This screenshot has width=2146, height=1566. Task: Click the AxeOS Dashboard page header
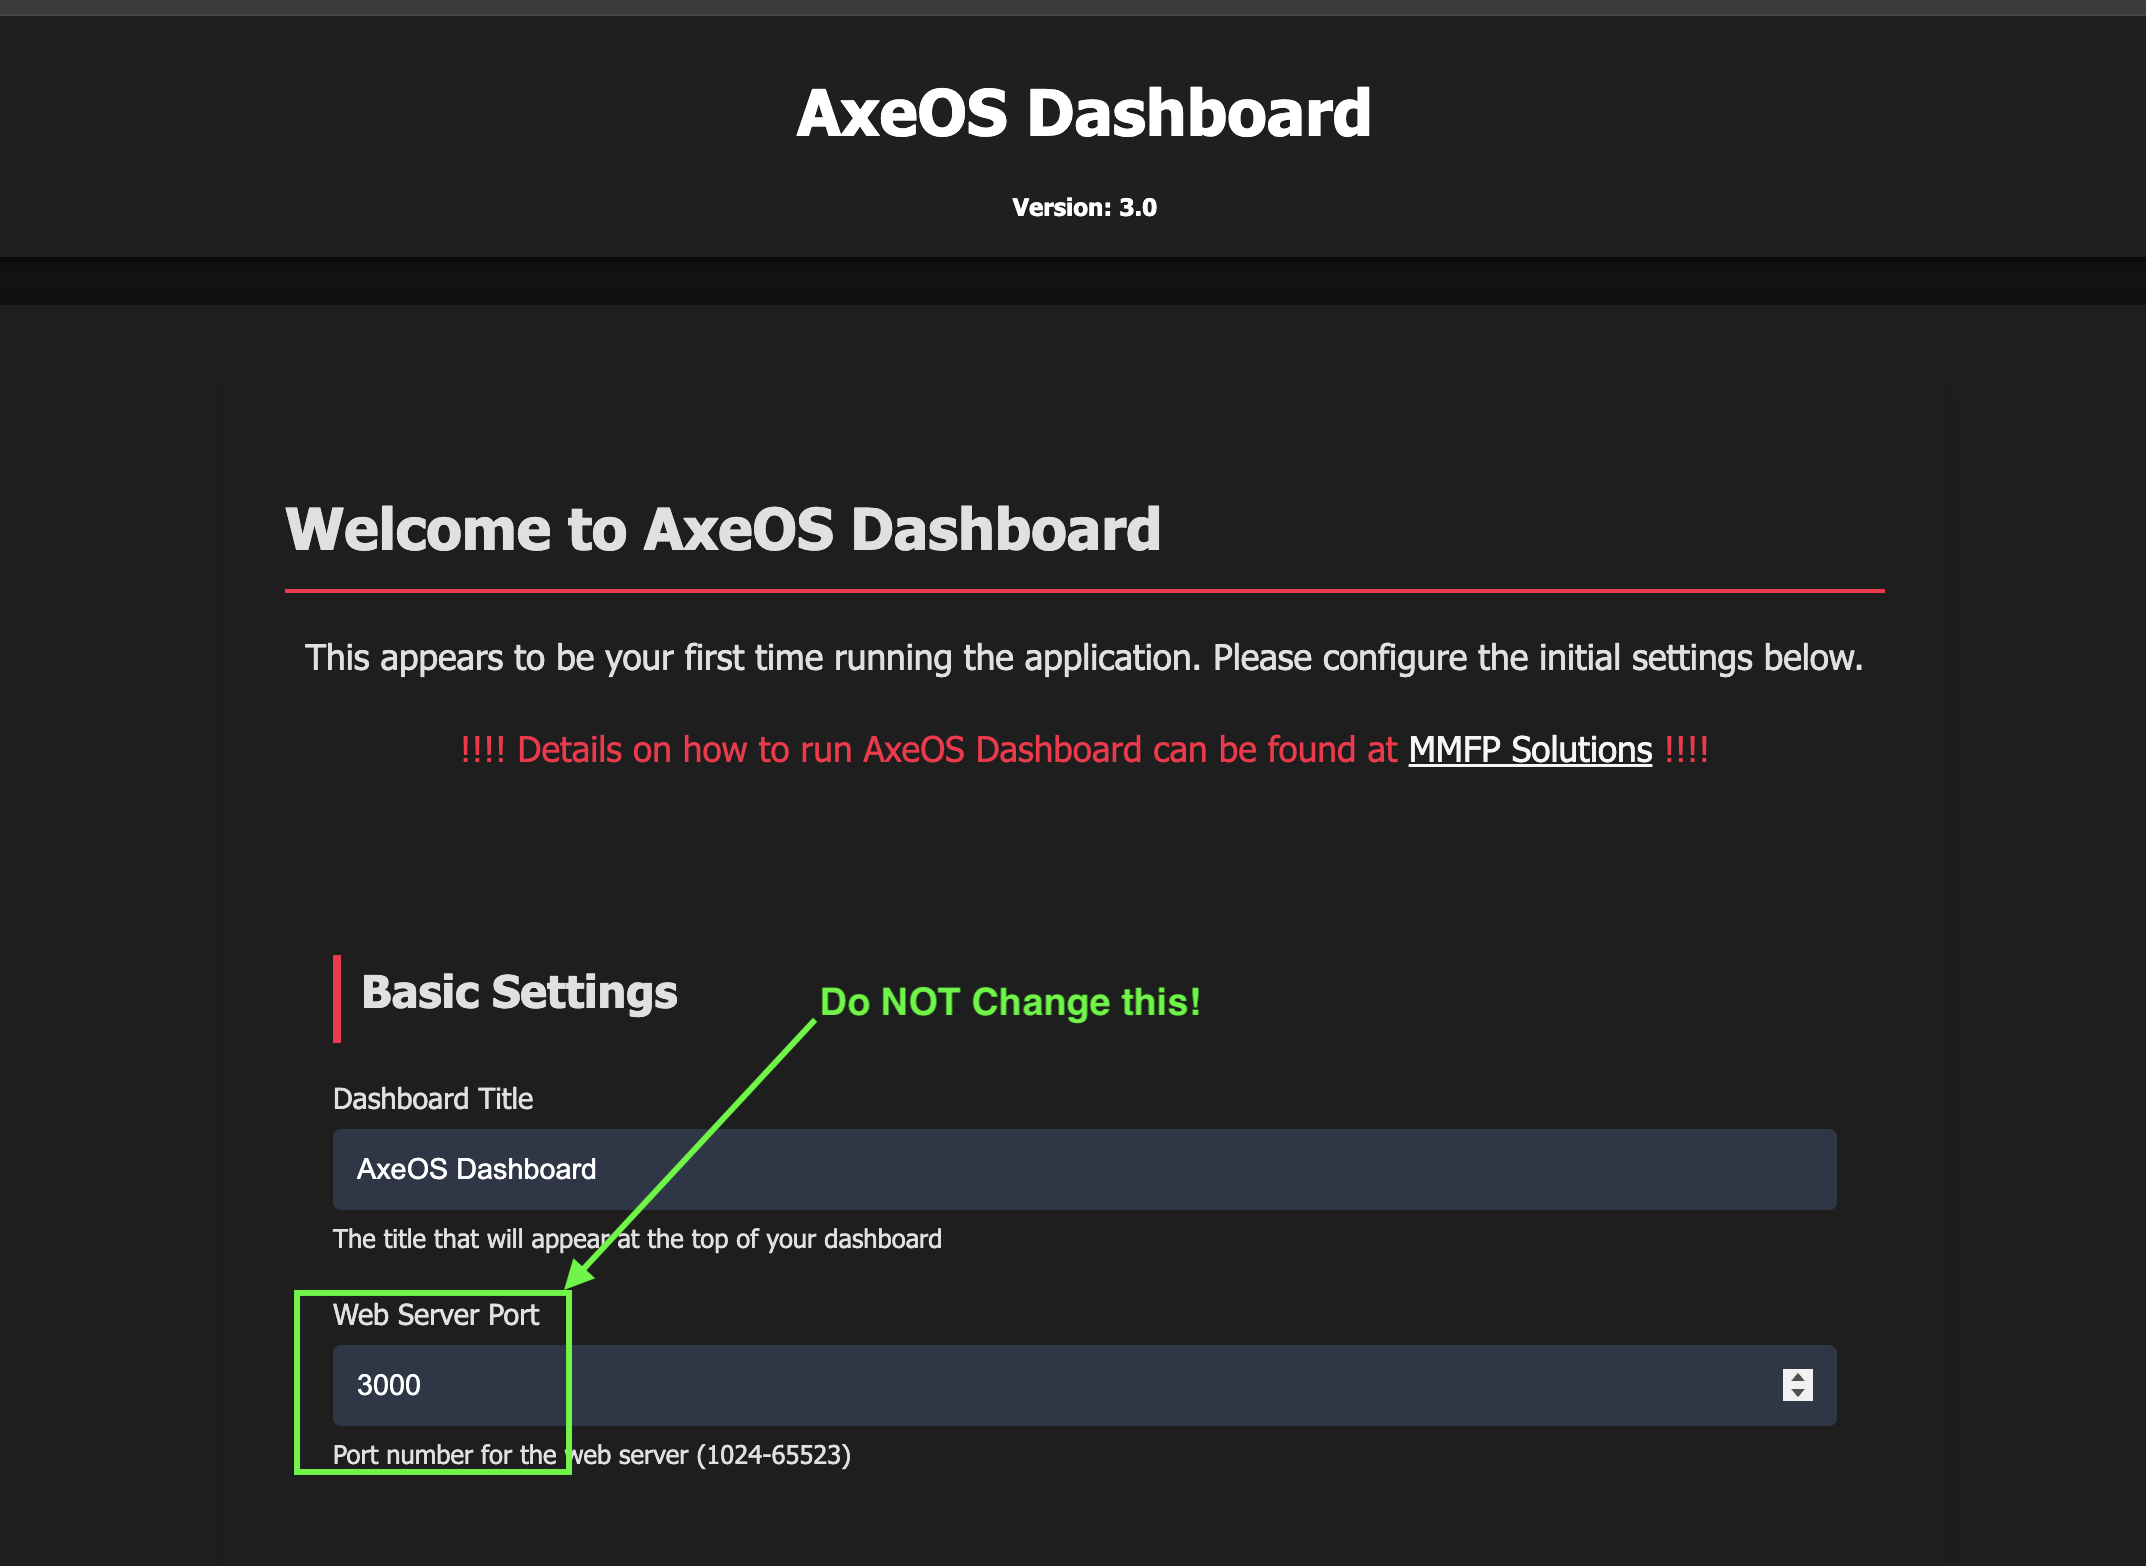(1084, 111)
